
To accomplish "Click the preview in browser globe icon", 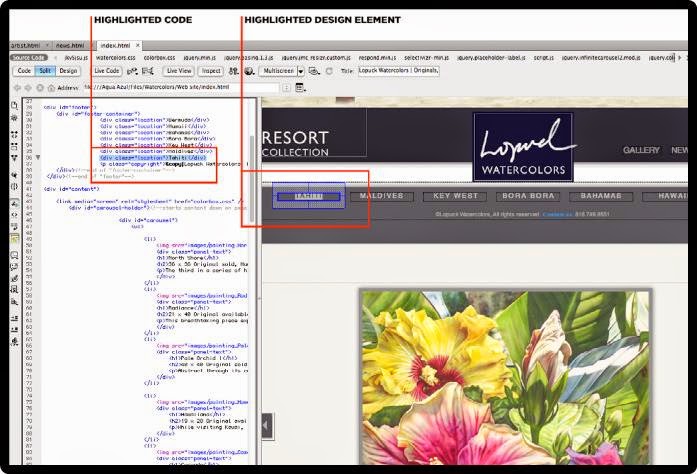I will click(x=249, y=71).
